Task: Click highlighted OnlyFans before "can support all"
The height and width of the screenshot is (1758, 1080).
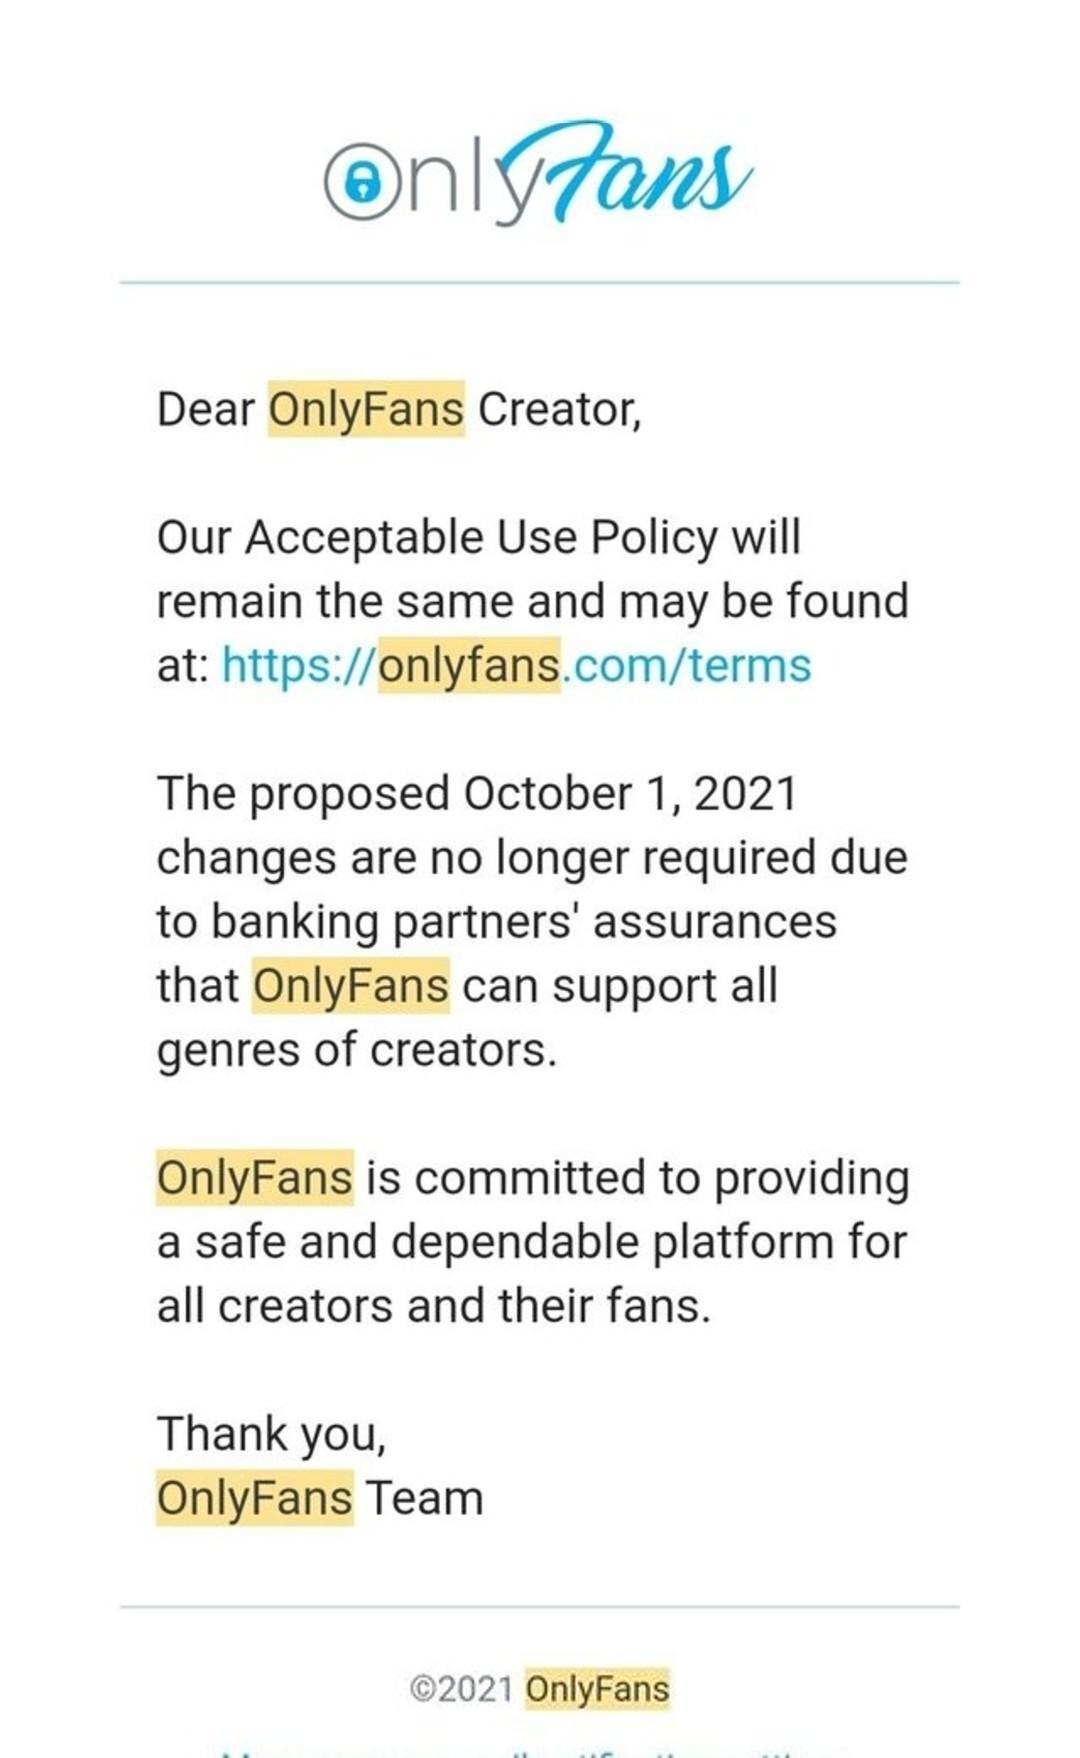Action: [x=350, y=986]
